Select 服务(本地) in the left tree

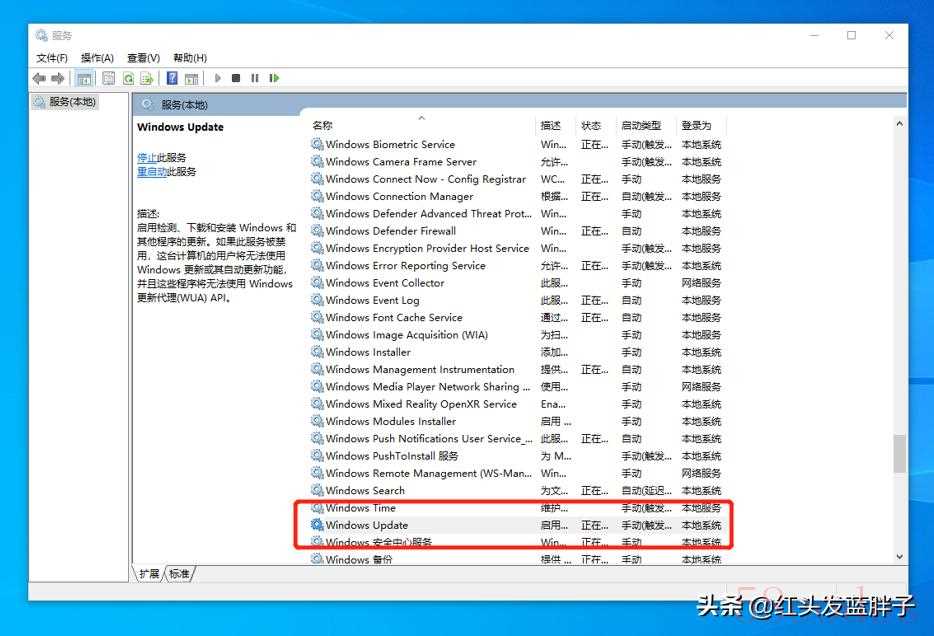tap(65, 102)
